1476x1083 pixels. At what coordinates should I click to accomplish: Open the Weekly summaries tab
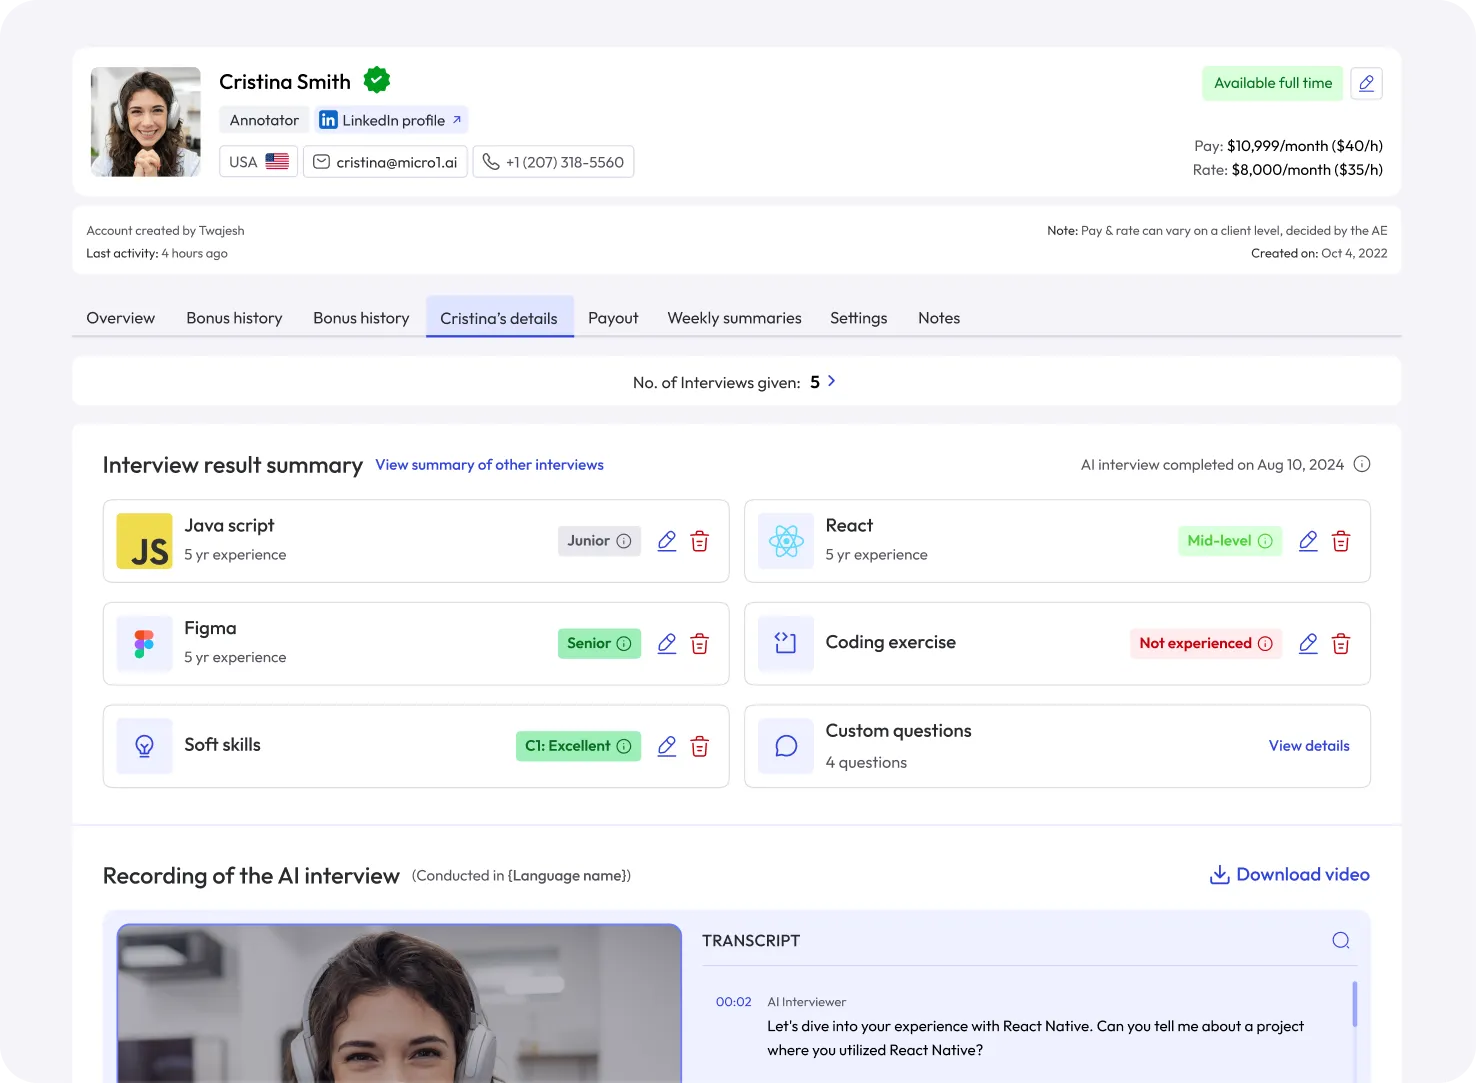[x=734, y=318]
